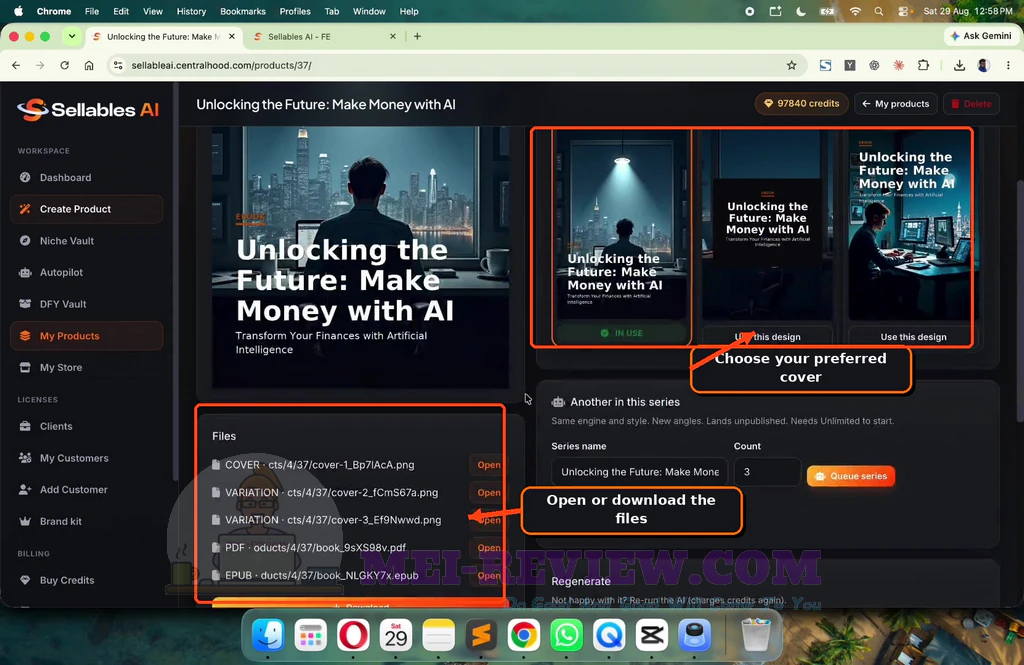The width and height of the screenshot is (1024, 665).
Task: Open the Clients page
Action: tap(56, 427)
